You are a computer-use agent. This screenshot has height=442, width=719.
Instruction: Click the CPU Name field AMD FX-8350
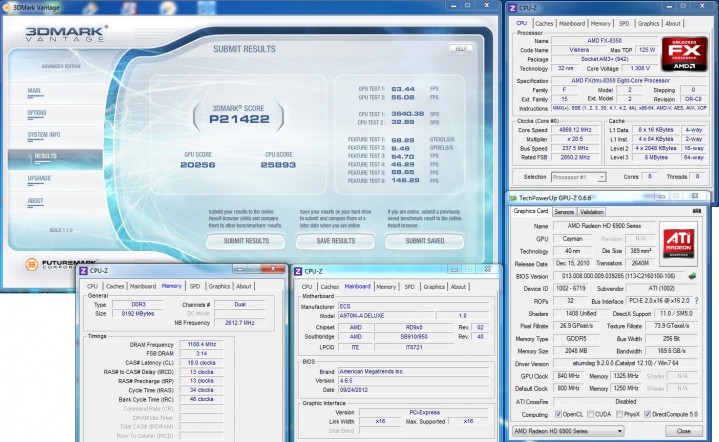coord(604,40)
